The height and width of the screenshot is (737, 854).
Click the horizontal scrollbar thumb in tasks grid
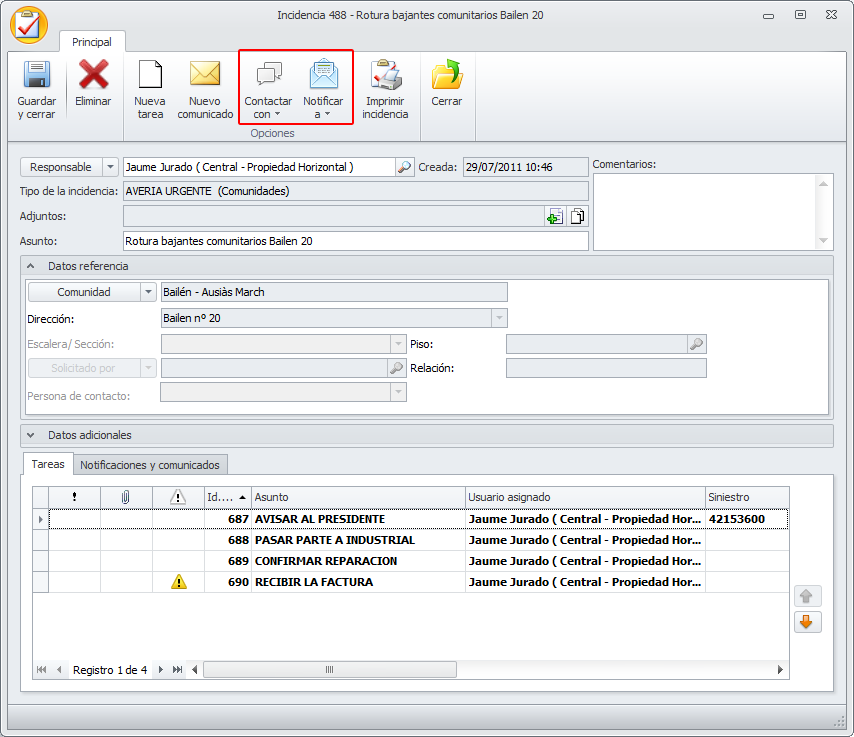tap(330, 669)
